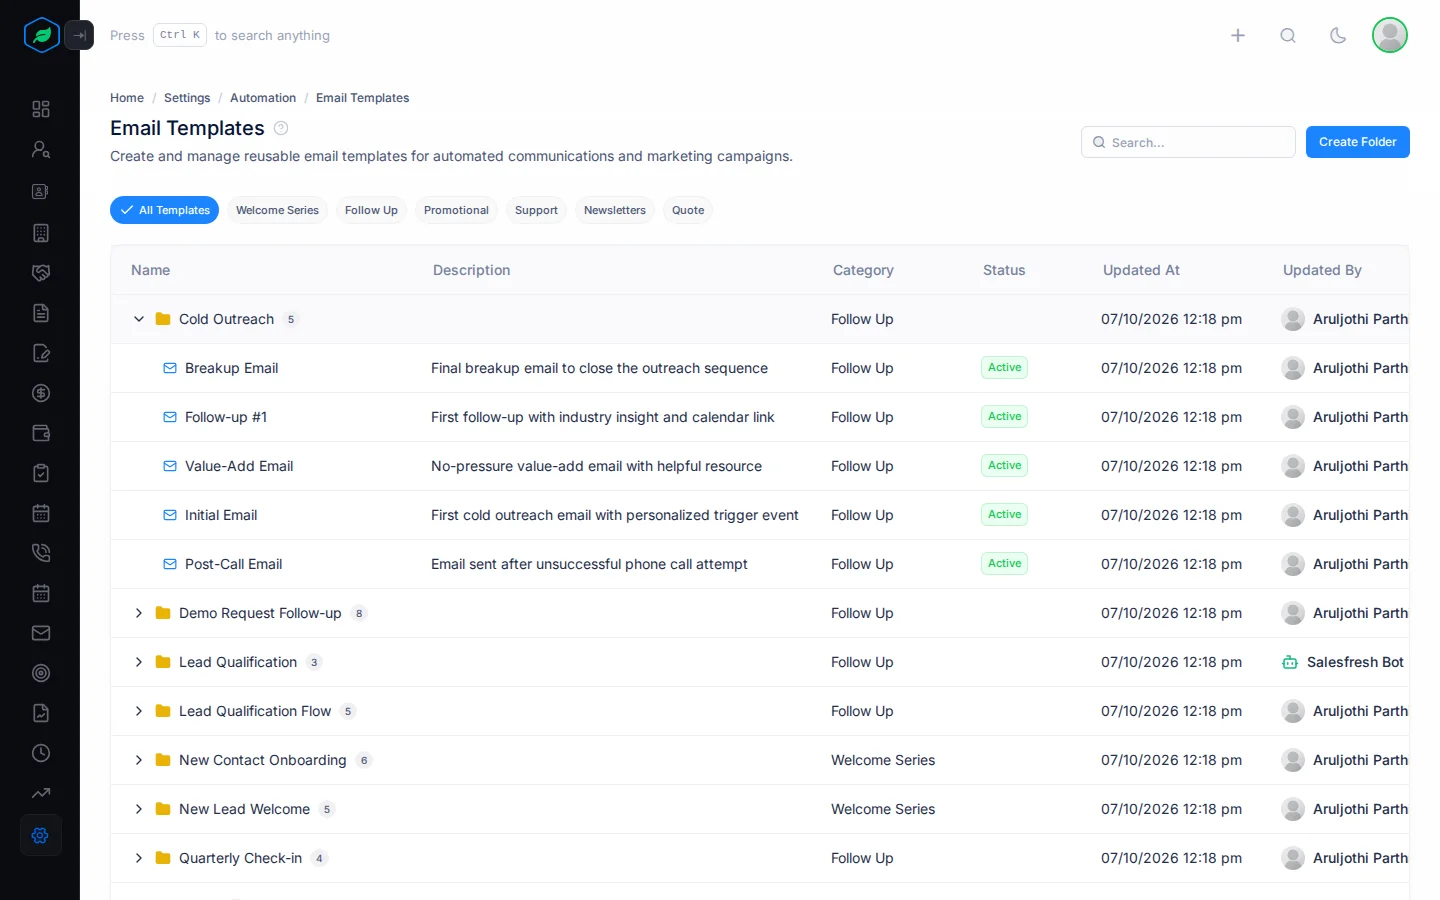Screen dimensions: 1440x900
Task: Expand the New Contact Onboarding folder chevron
Action: click(139, 760)
